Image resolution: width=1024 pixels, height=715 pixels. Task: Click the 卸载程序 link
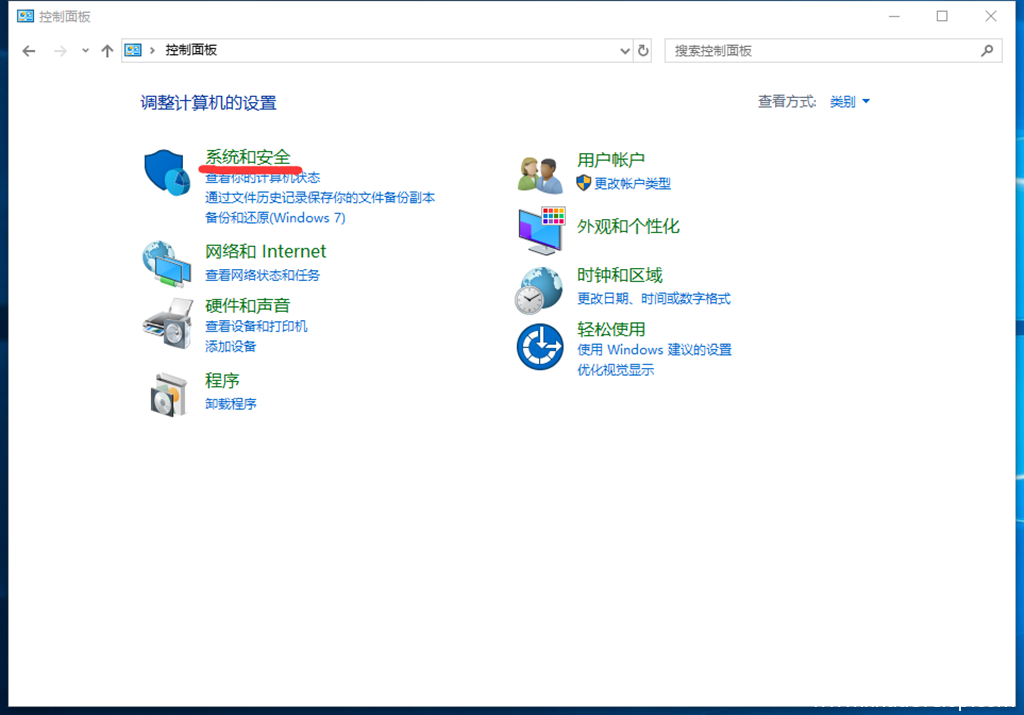[x=231, y=404]
